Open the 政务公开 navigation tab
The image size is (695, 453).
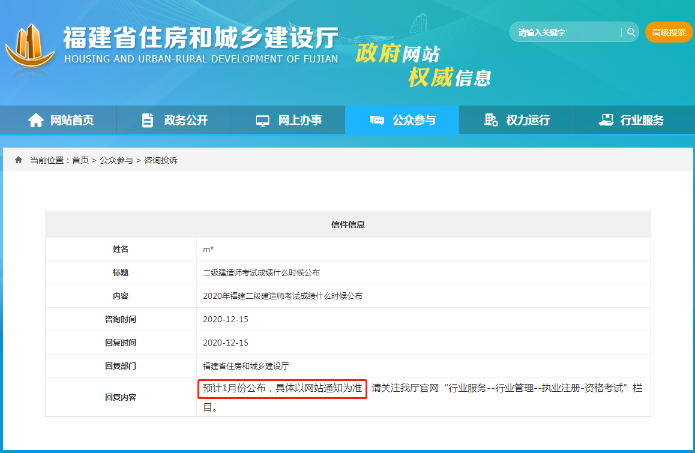pos(173,120)
